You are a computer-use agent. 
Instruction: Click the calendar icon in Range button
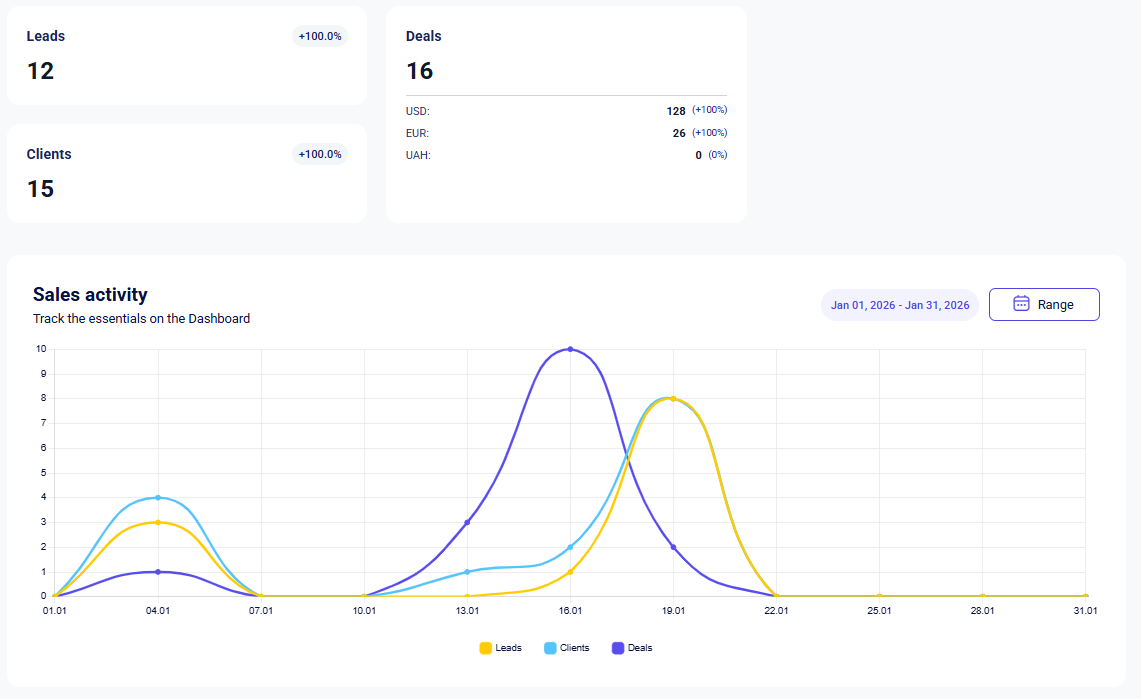[x=1021, y=304]
